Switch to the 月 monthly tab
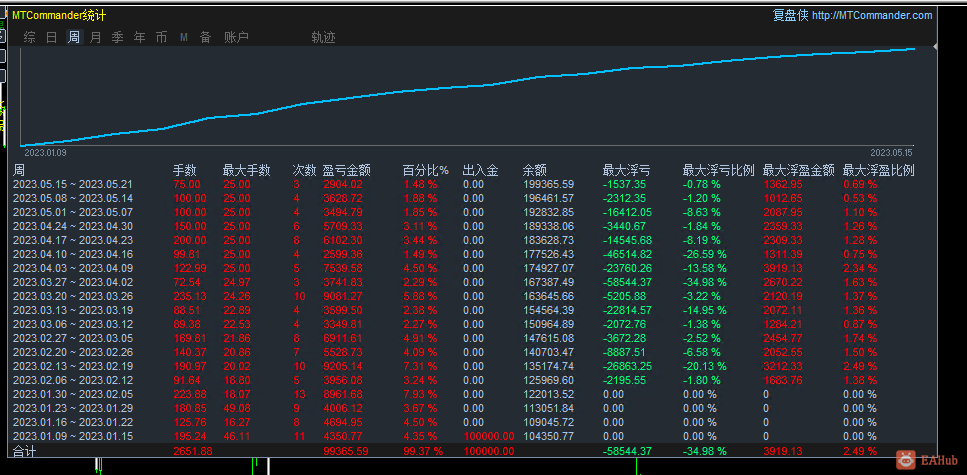Image resolution: width=967 pixels, height=475 pixels. click(95, 38)
